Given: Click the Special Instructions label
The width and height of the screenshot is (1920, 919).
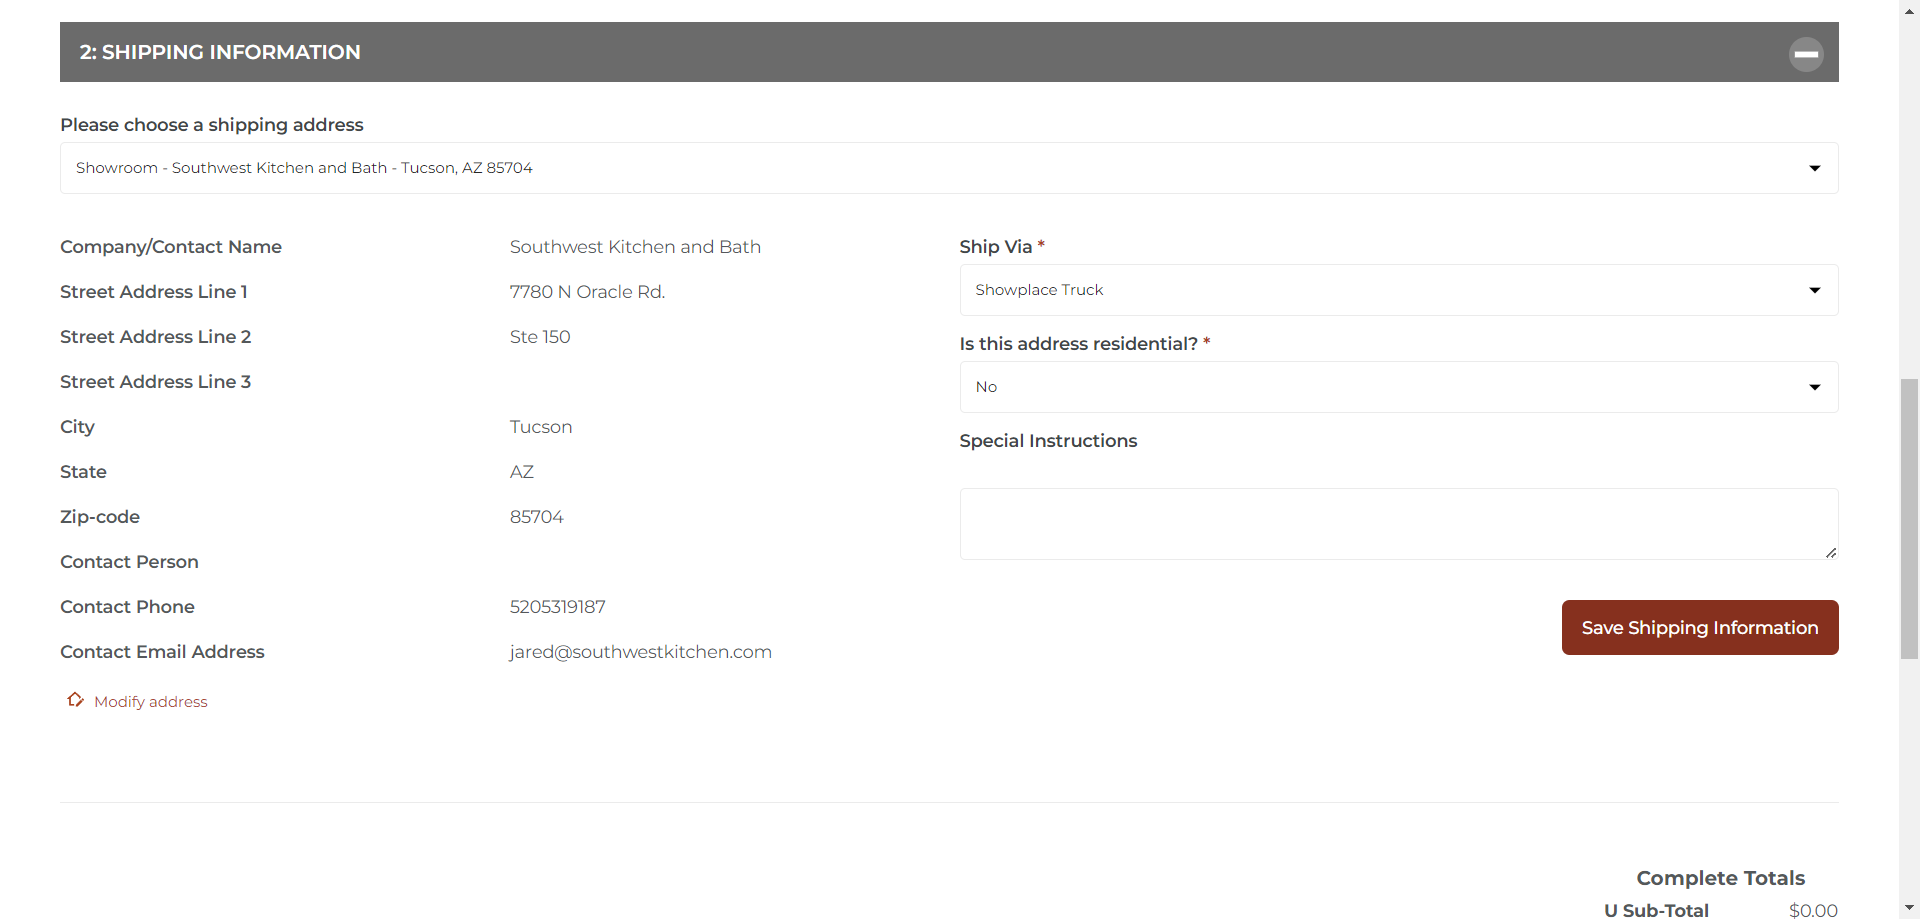Looking at the screenshot, I should 1048,441.
